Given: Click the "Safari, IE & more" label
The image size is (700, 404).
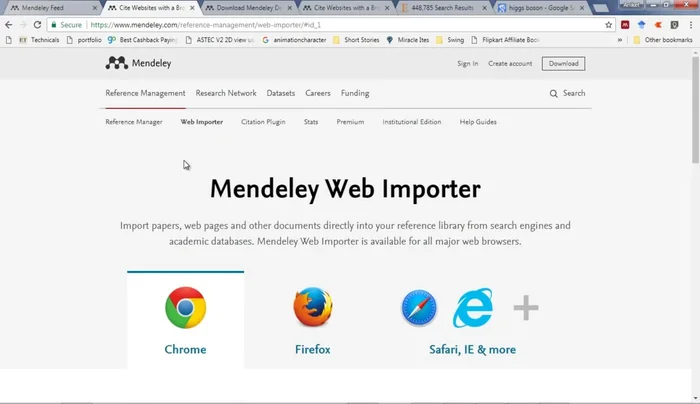Looking at the screenshot, I should point(472,349).
